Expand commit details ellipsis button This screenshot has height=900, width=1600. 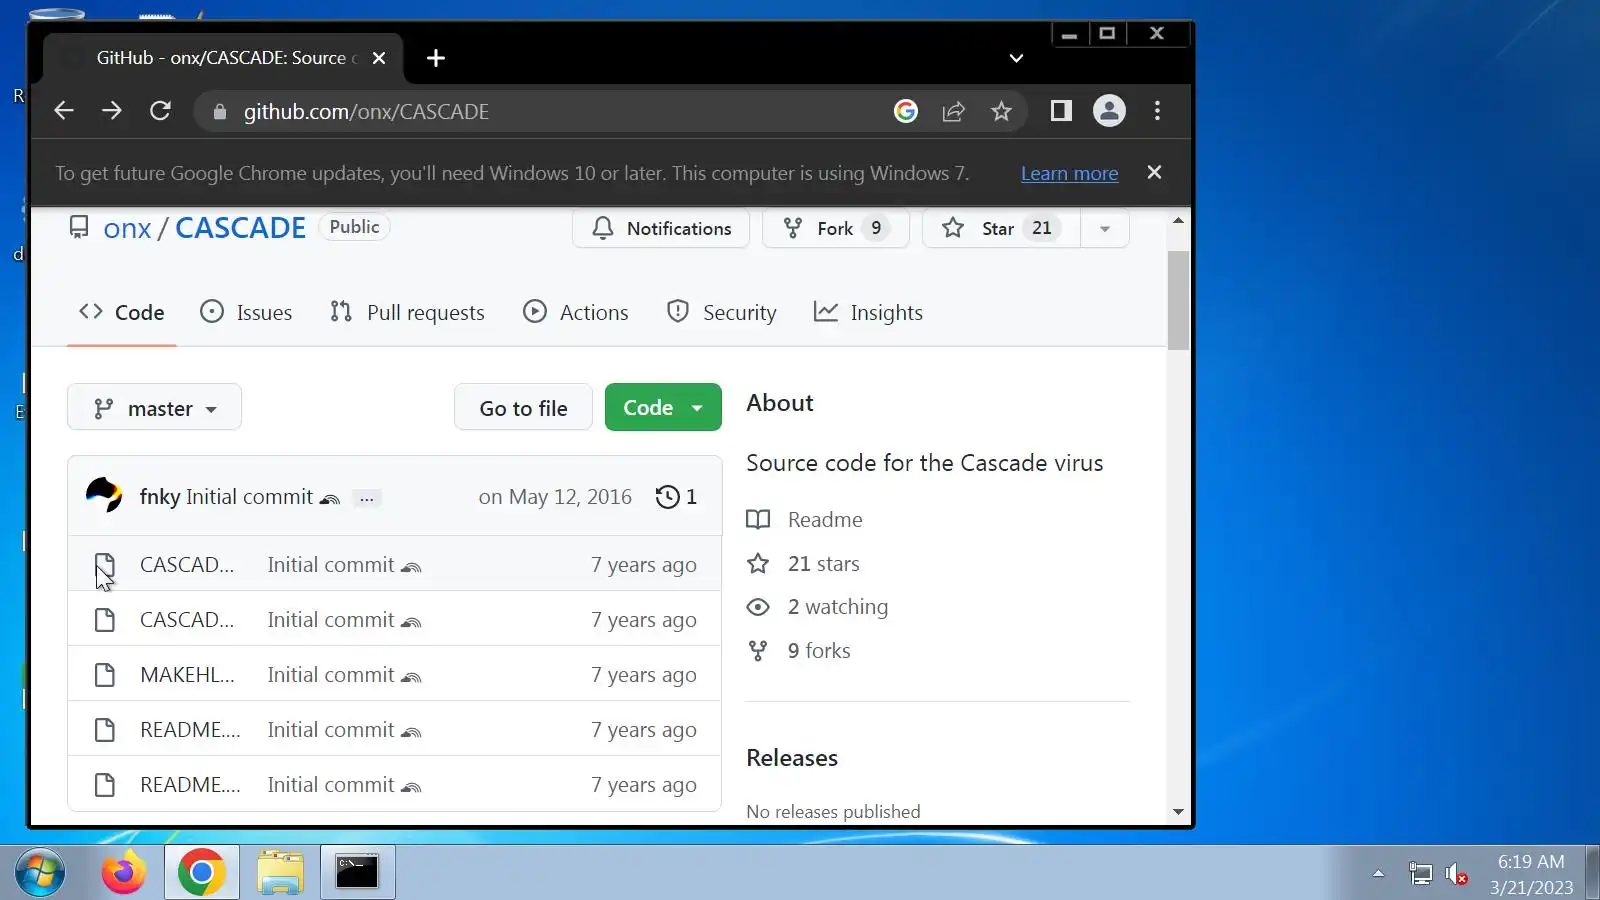367,498
